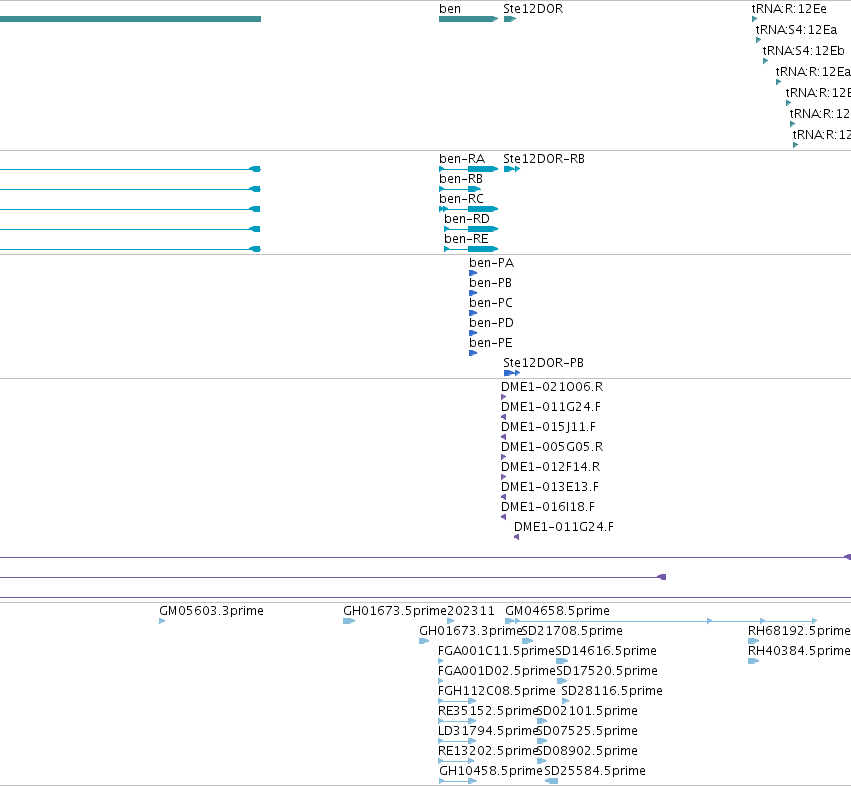The width and height of the screenshot is (851, 786).
Task: Click the DME1-021O06.R feature label
Action: click(x=552, y=387)
